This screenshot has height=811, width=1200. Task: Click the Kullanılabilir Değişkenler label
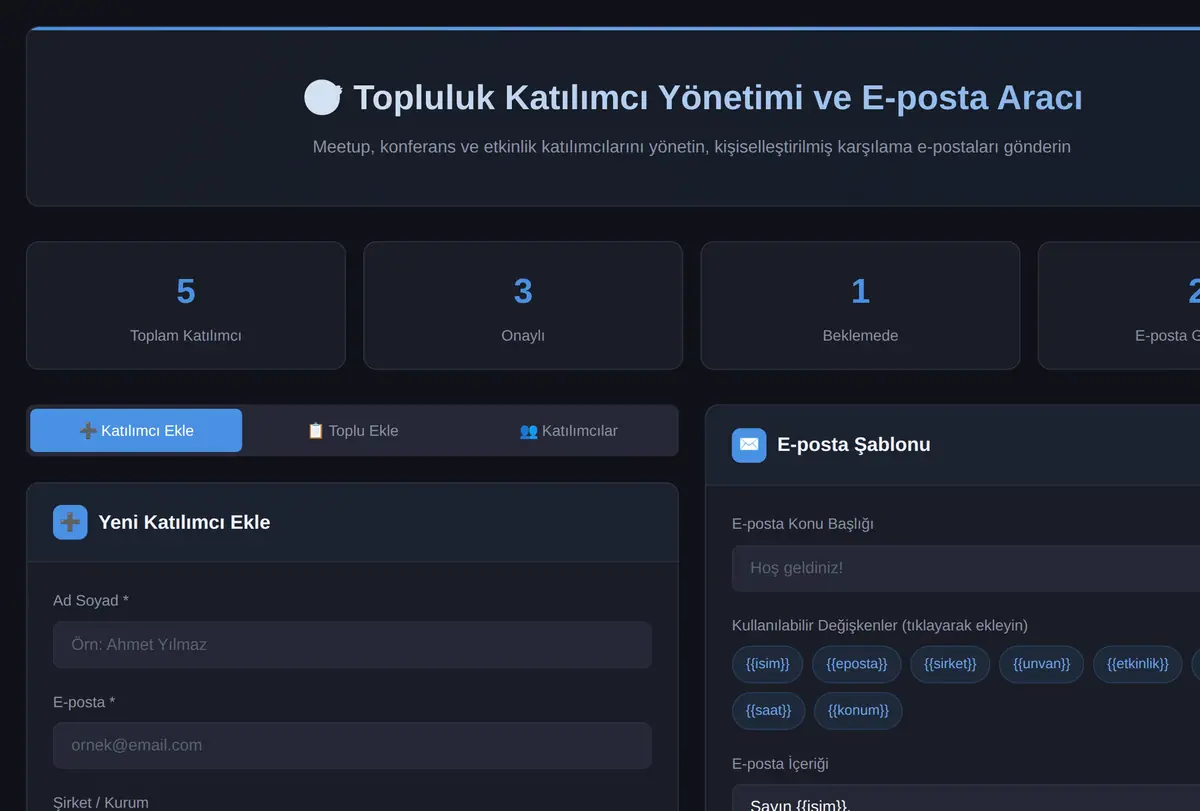point(880,626)
